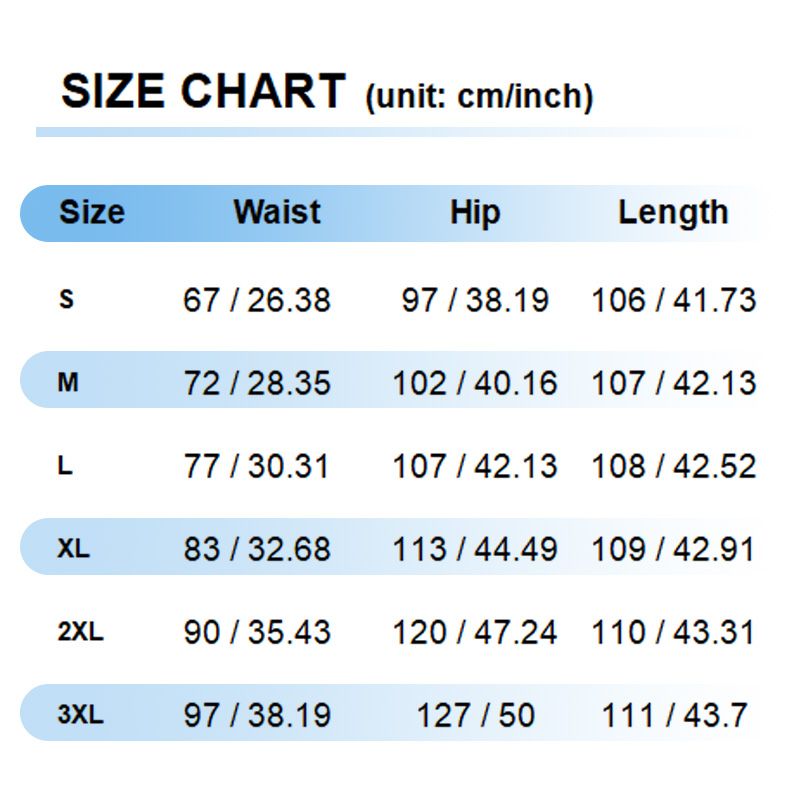The height and width of the screenshot is (800, 800).
Task: Click the L size row label
Action: point(66,466)
